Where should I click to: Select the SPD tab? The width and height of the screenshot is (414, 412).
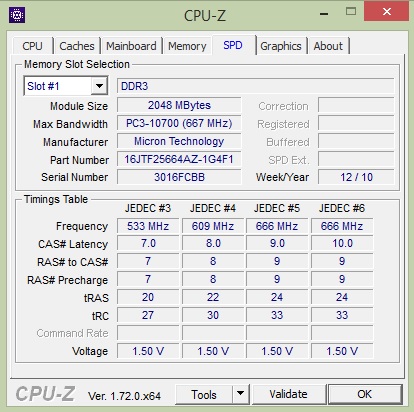coord(233,45)
